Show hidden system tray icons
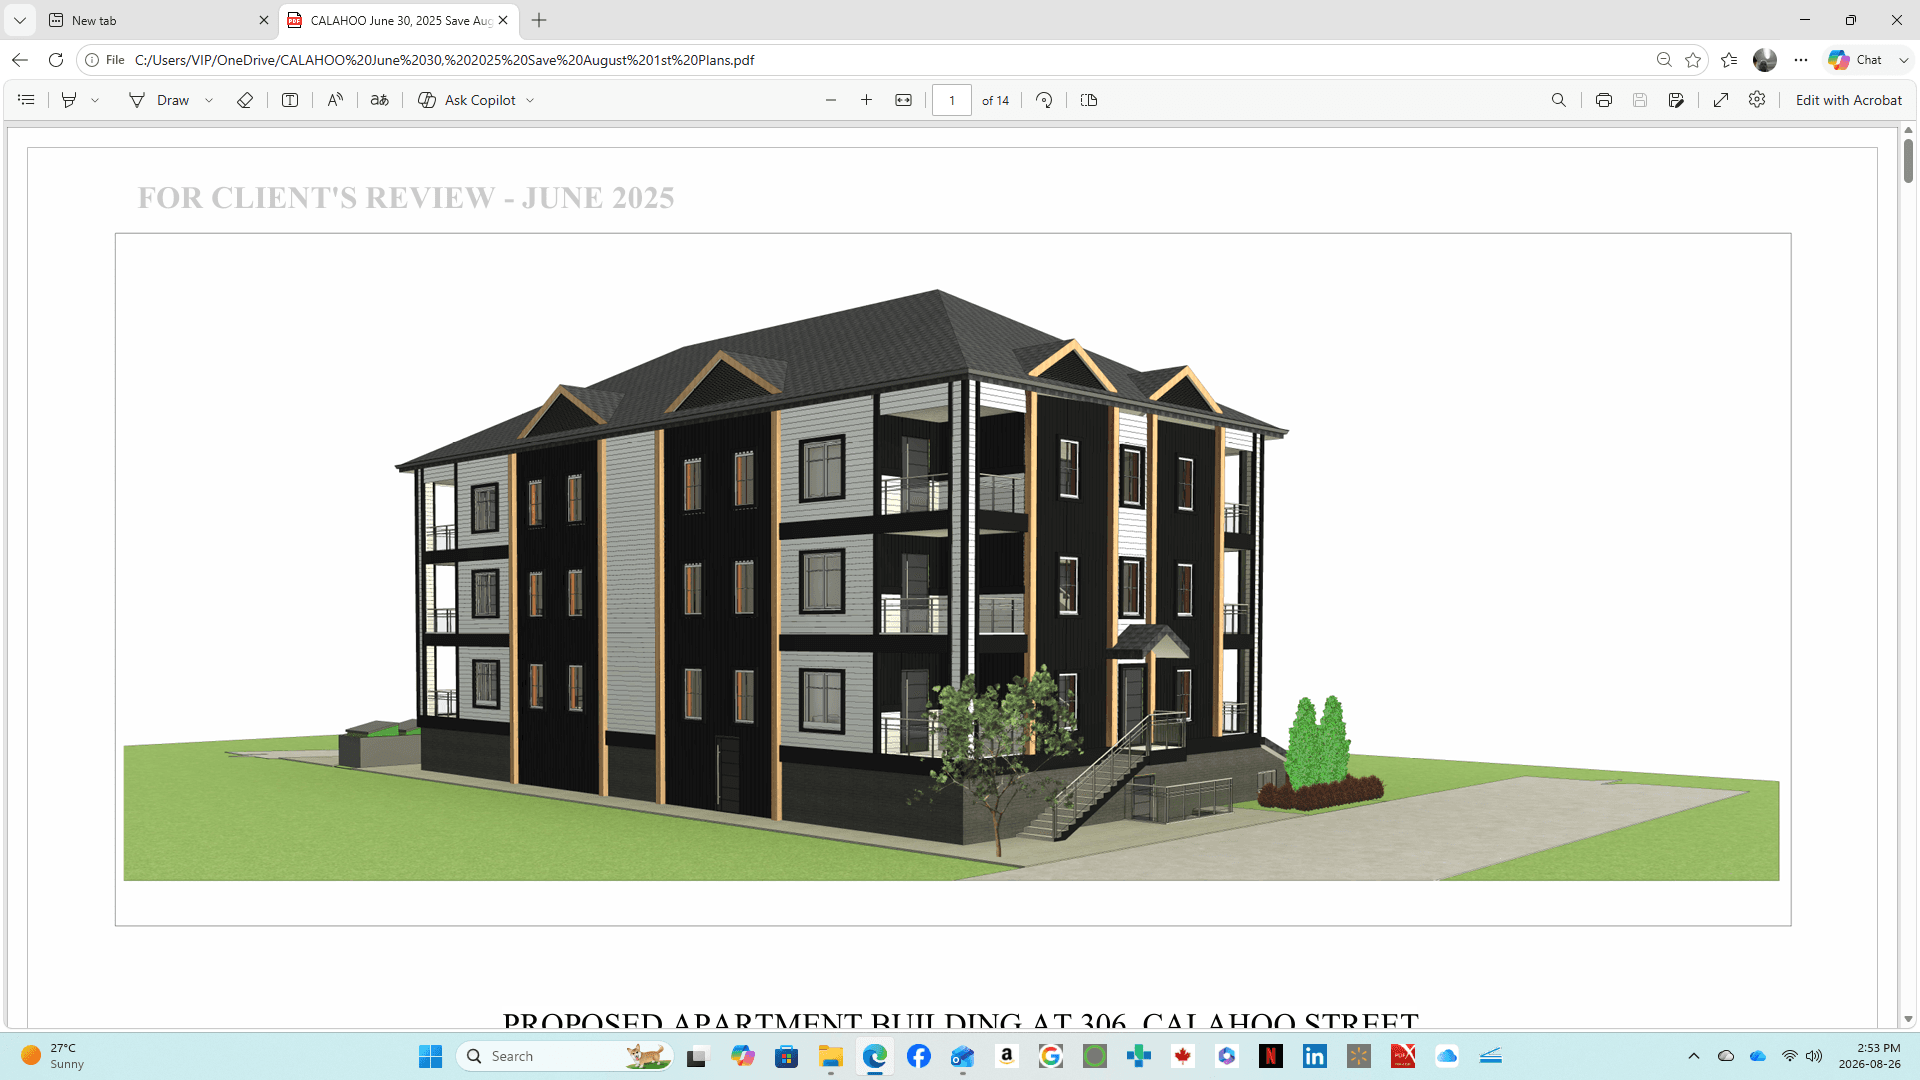 (1694, 1056)
